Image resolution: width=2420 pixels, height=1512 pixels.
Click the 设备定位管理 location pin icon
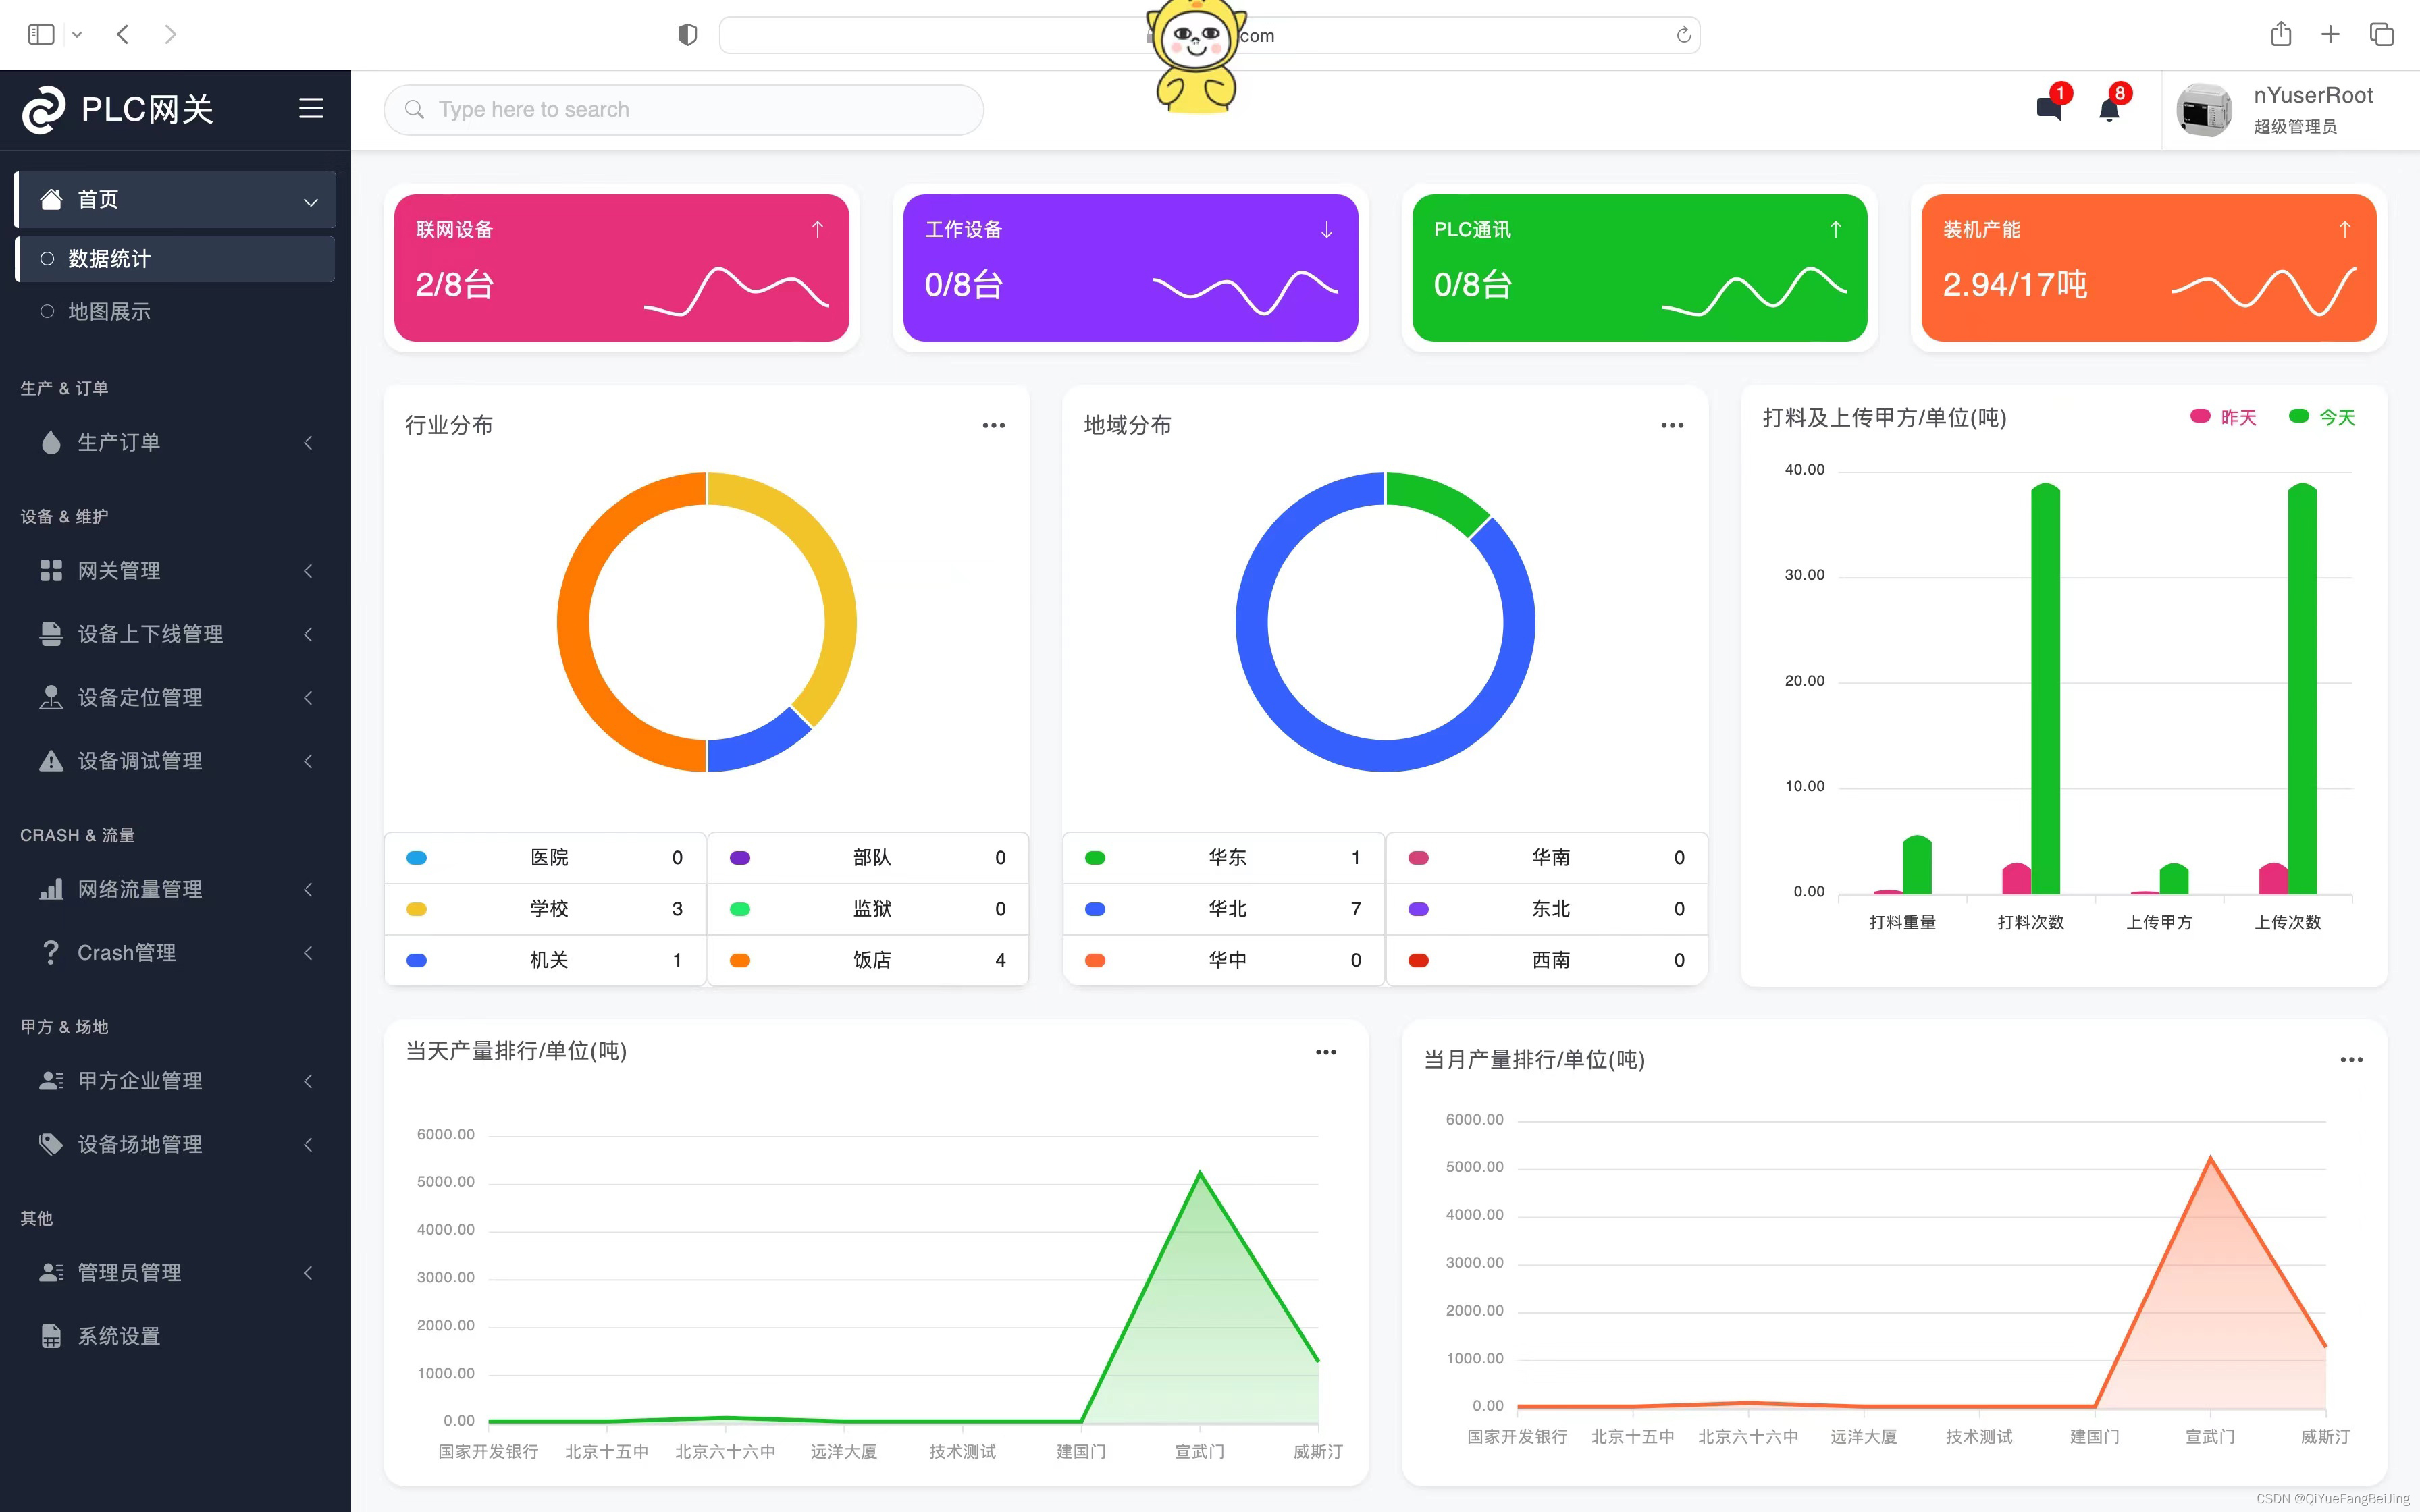pyautogui.click(x=49, y=697)
